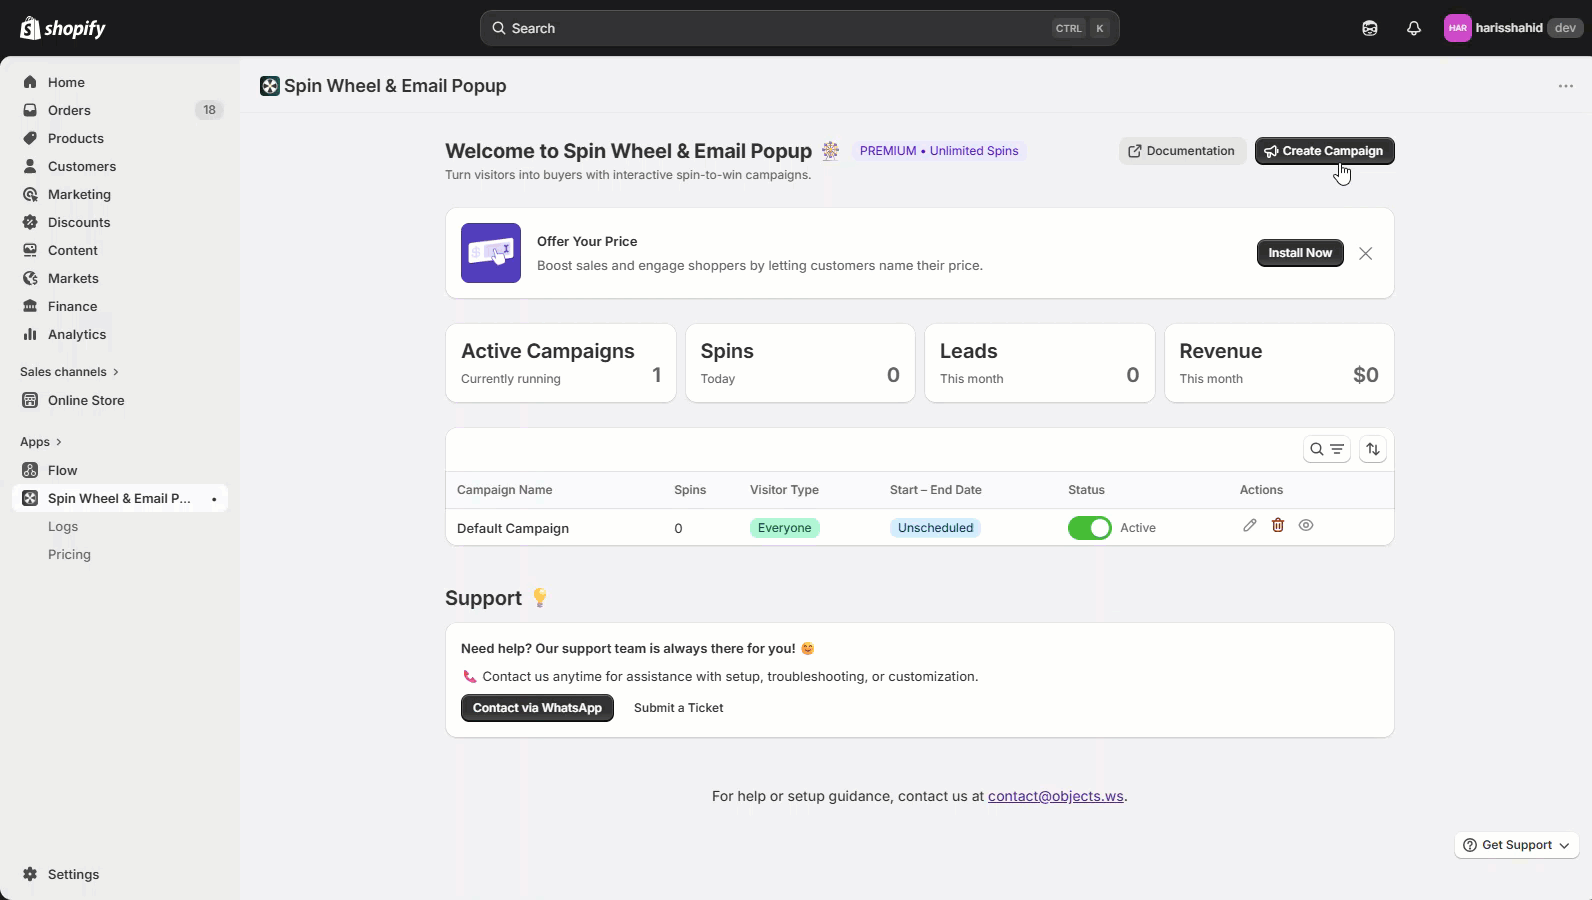Expand the Sales channels section

(x=70, y=372)
